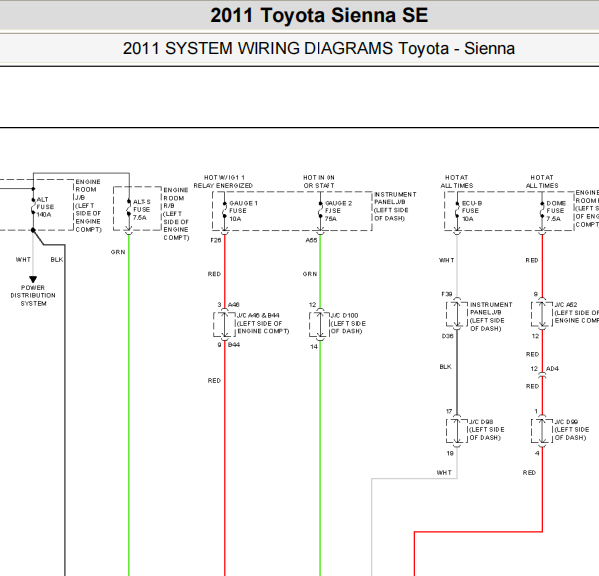Image resolution: width=599 pixels, height=576 pixels.
Task: Click the J/C D99 junction connector
Action: [542, 431]
